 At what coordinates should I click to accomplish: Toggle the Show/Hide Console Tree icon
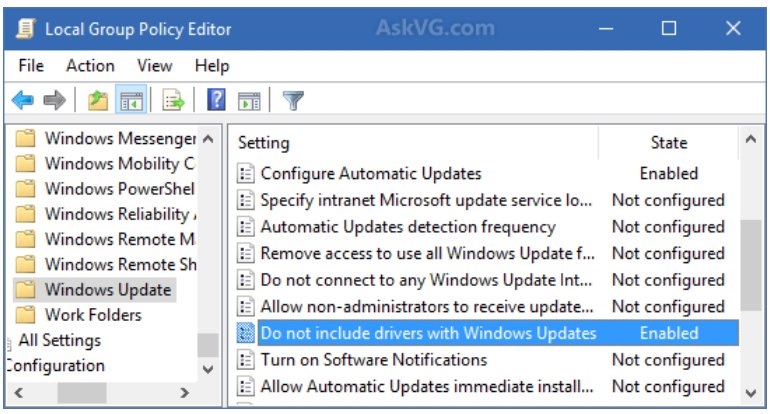pyautogui.click(x=130, y=100)
